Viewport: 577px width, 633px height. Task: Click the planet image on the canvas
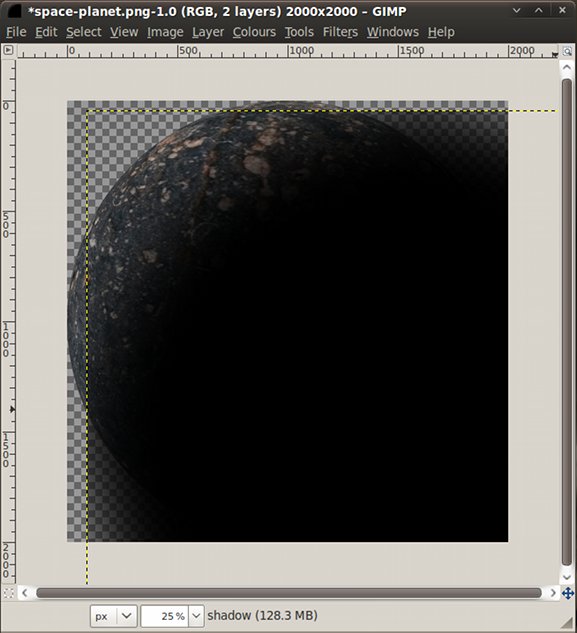[x=287, y=321]
